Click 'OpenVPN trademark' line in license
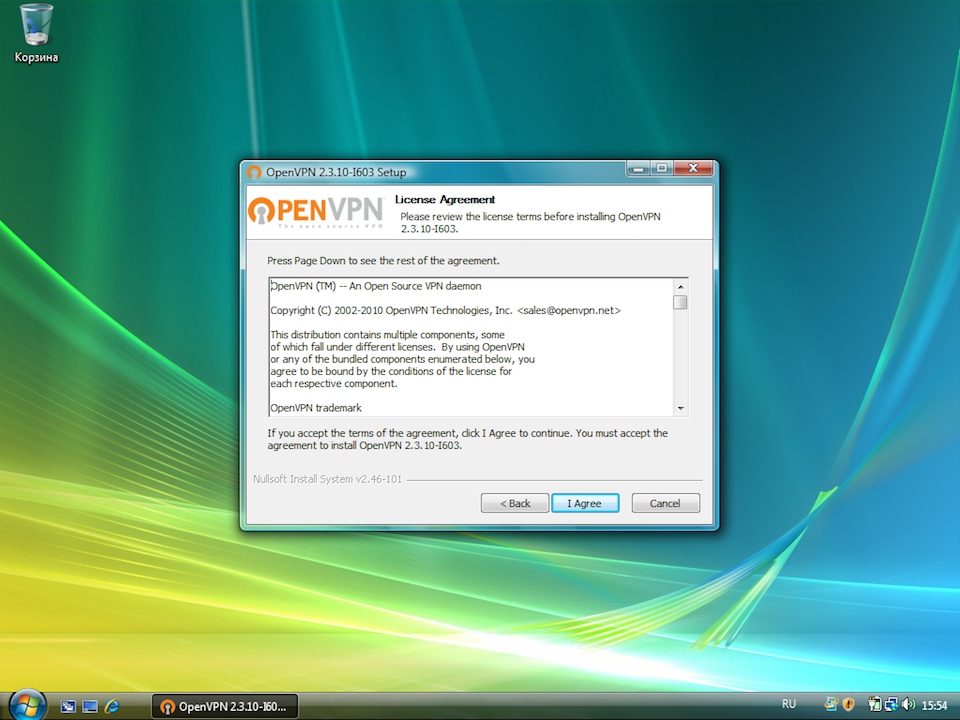The width and height of the screenshot is (960, 720). tap(316, 408)
